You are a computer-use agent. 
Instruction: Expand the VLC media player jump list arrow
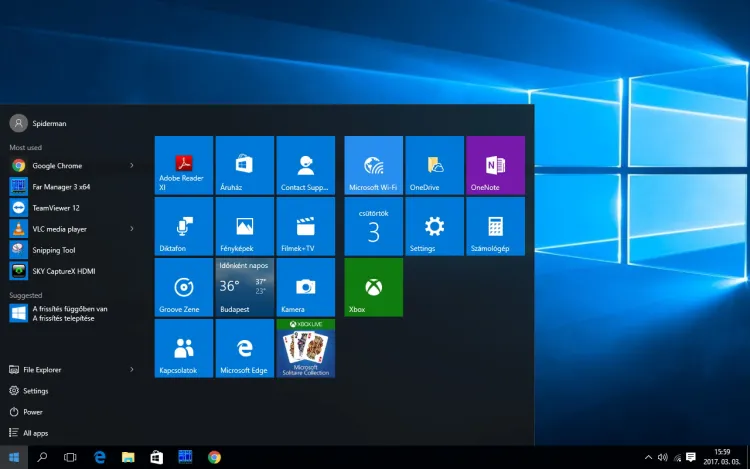pyautogui.click(x=132, y=229)
